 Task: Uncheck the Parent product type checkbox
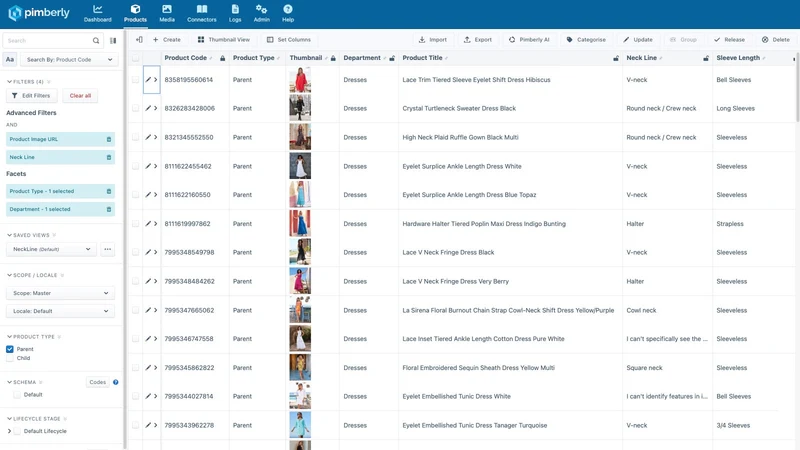coord(10,349)
